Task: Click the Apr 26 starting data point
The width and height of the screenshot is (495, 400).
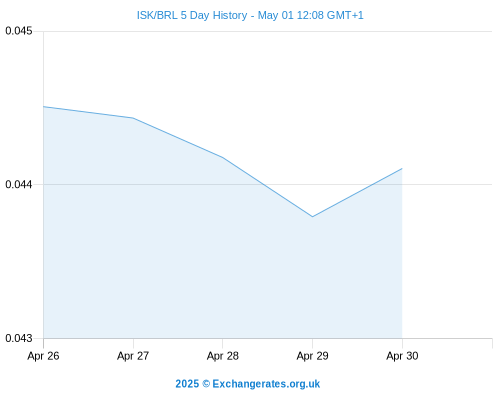Action: click(44, 107)
